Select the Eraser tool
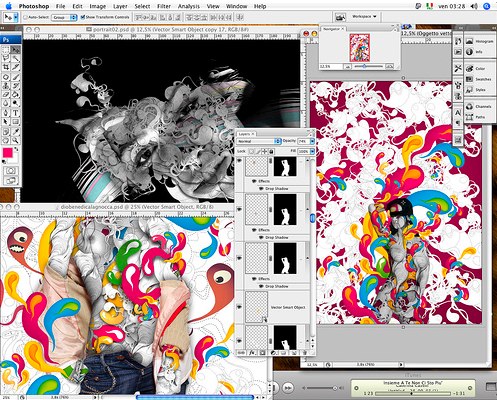497x400 pixels. (6, 95)
